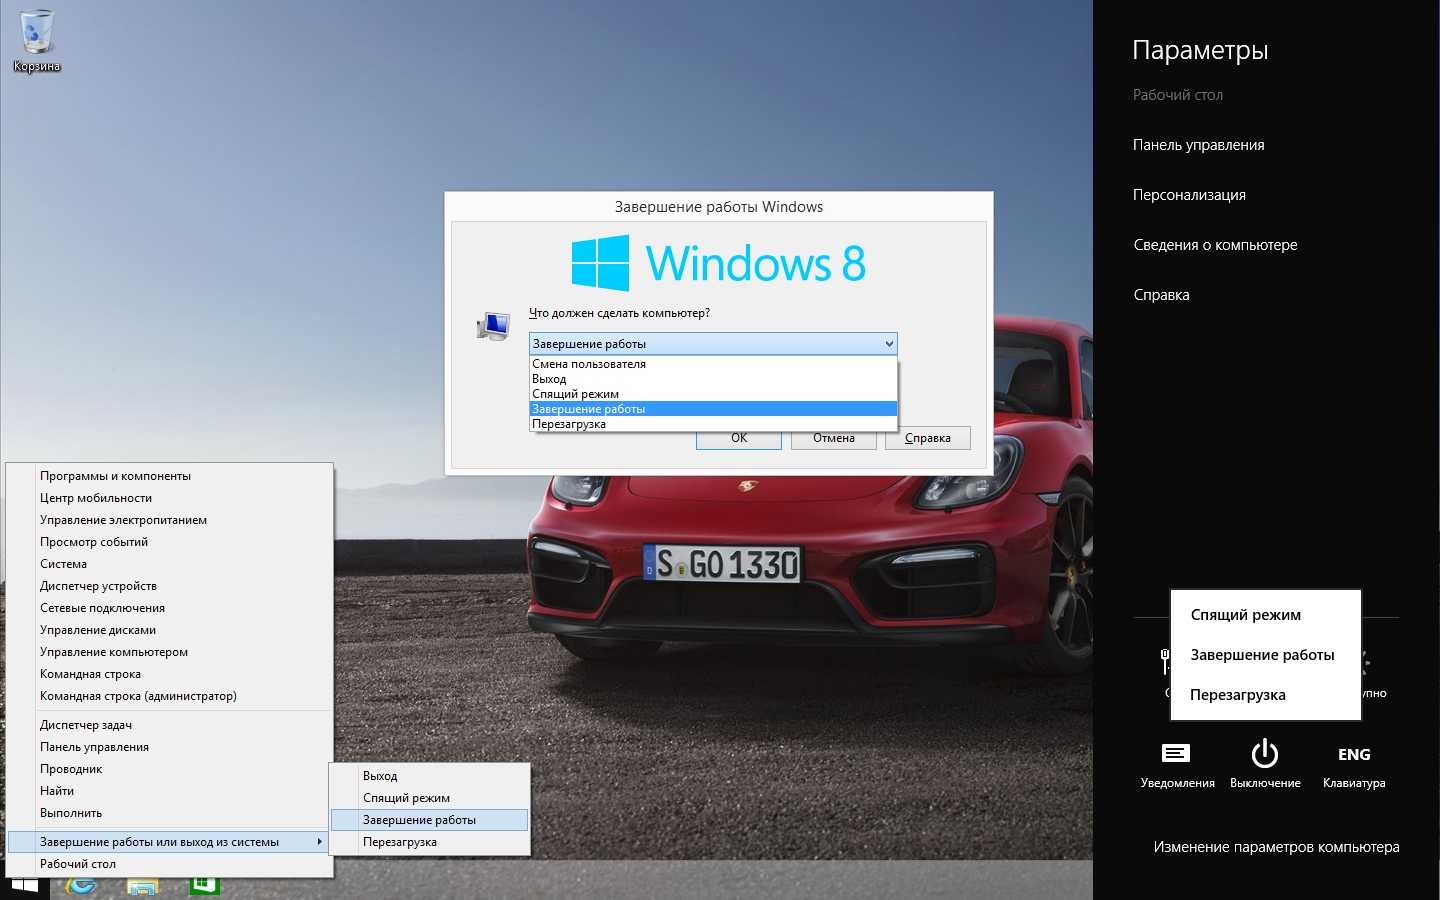Open the green Store icon on taskbar

pyautogui.click(x=203, y=886)
